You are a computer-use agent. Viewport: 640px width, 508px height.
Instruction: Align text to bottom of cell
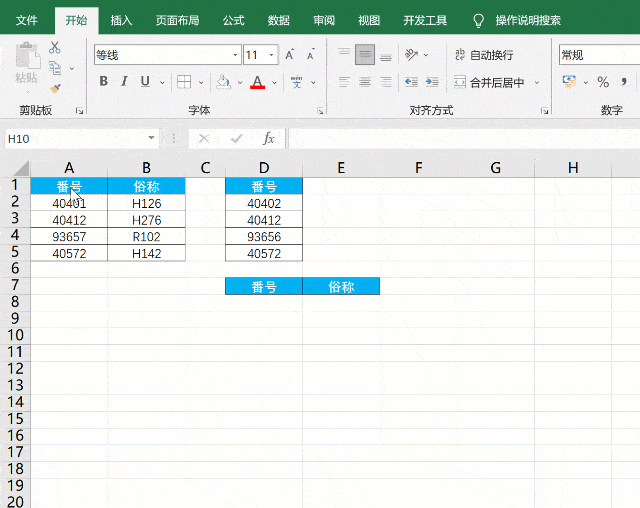click(386, 55)
